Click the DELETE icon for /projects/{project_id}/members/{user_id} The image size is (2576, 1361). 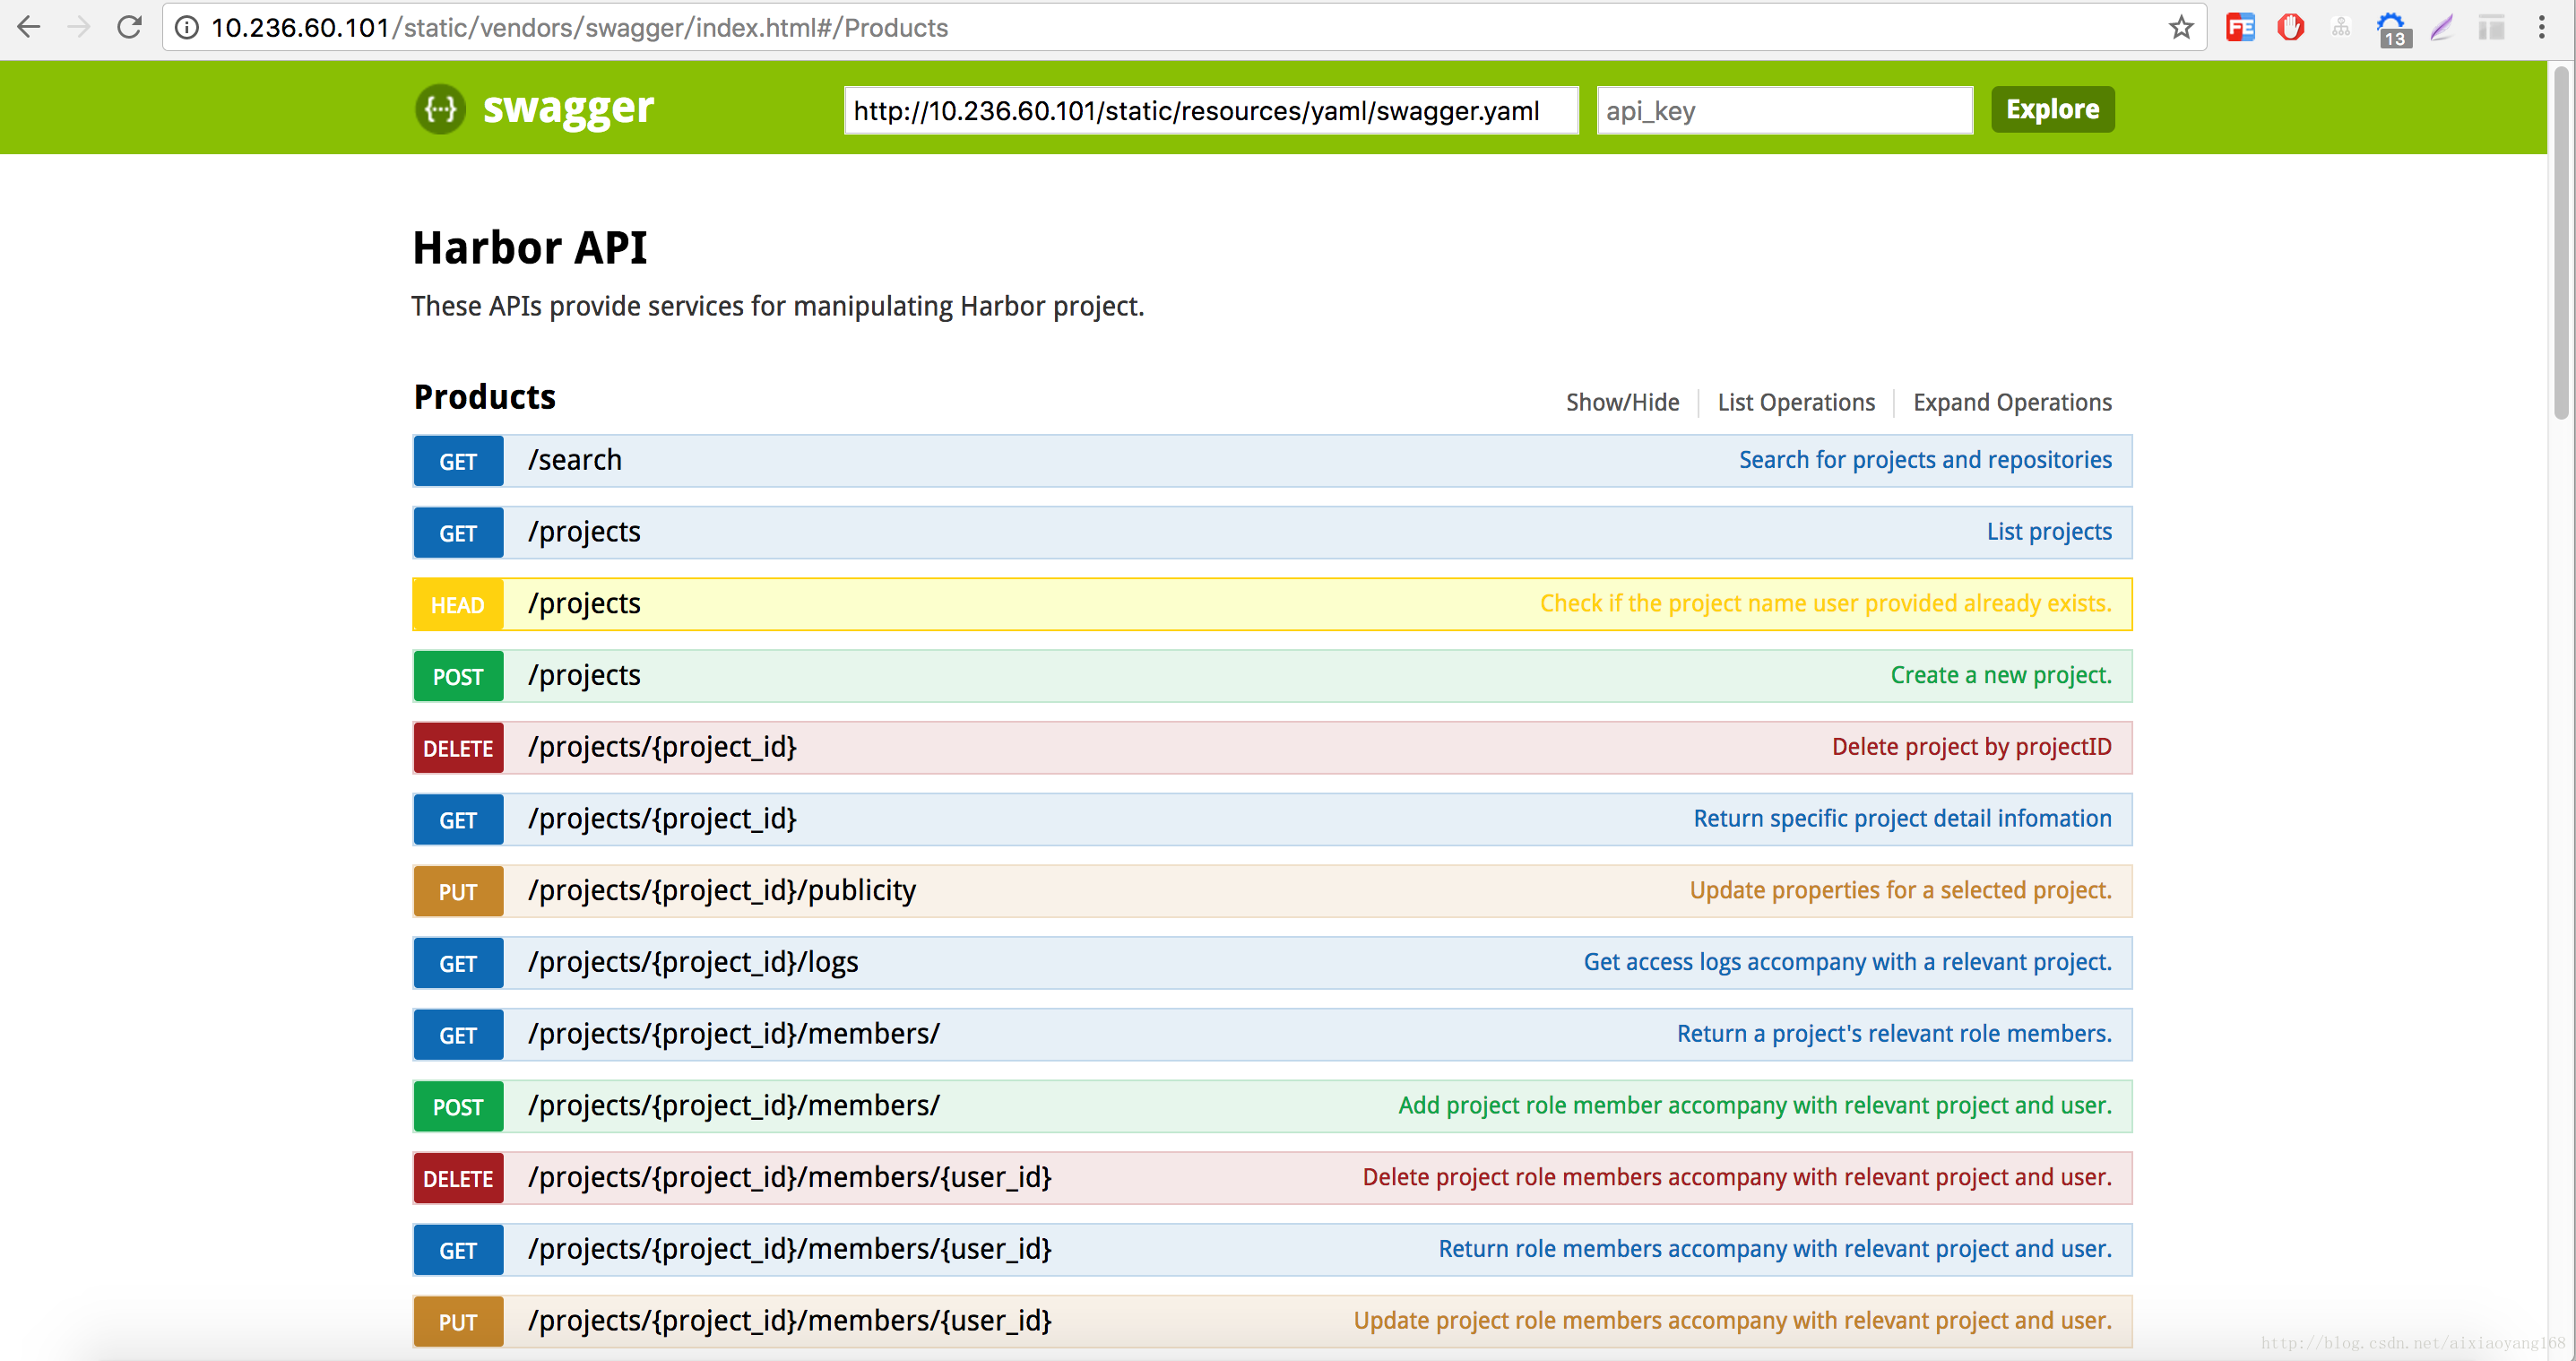458,1179
